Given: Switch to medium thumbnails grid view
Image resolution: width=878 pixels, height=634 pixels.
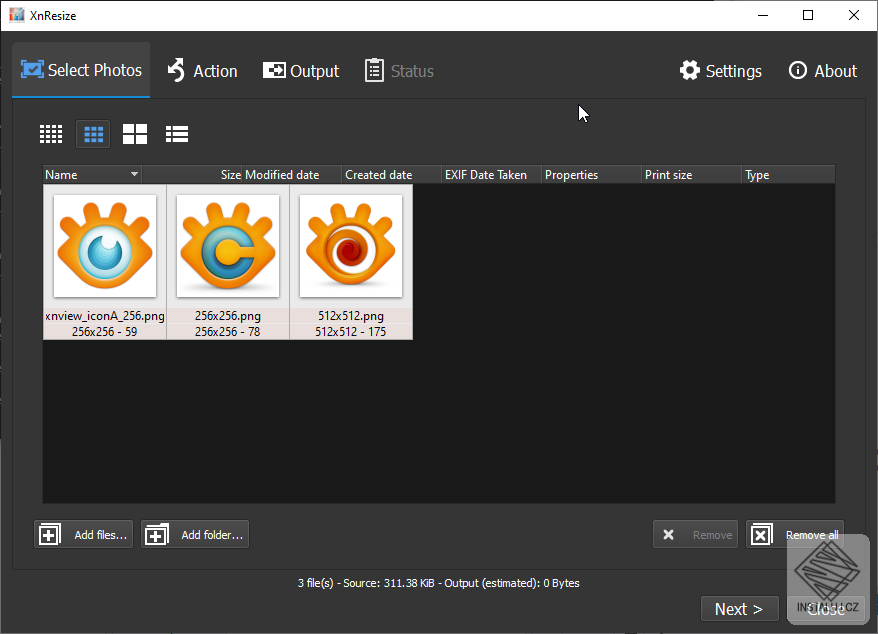Looking at the screenshot, I should click(x=93, y=134).
